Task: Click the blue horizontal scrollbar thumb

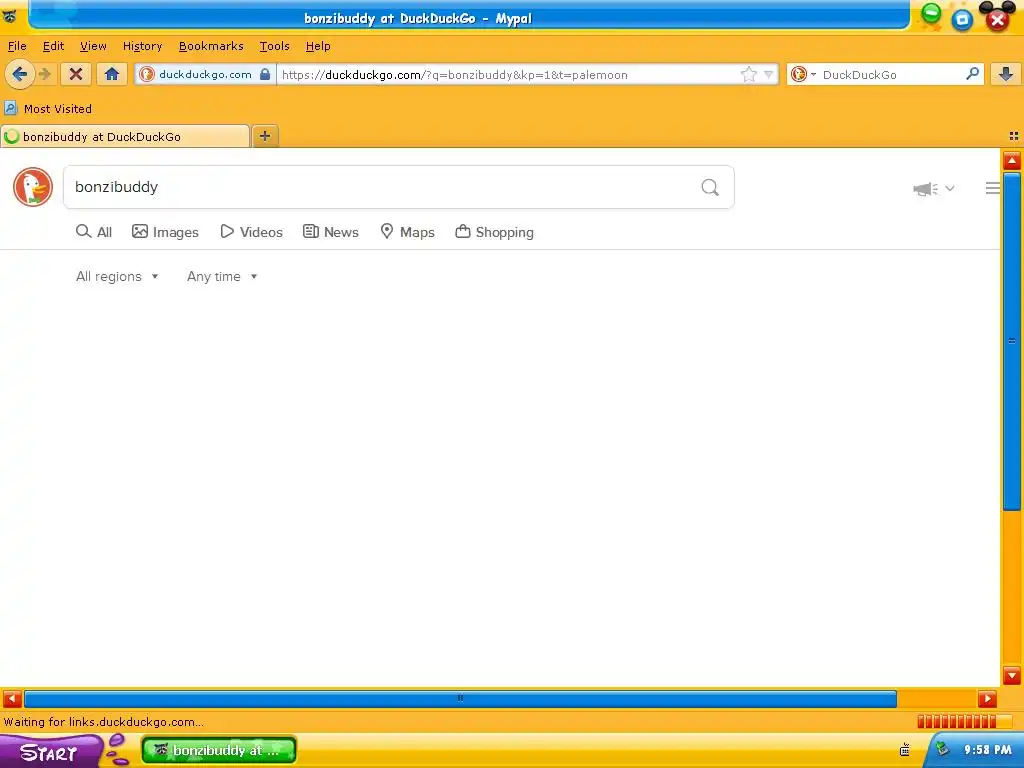Action: tap(460, 698)
